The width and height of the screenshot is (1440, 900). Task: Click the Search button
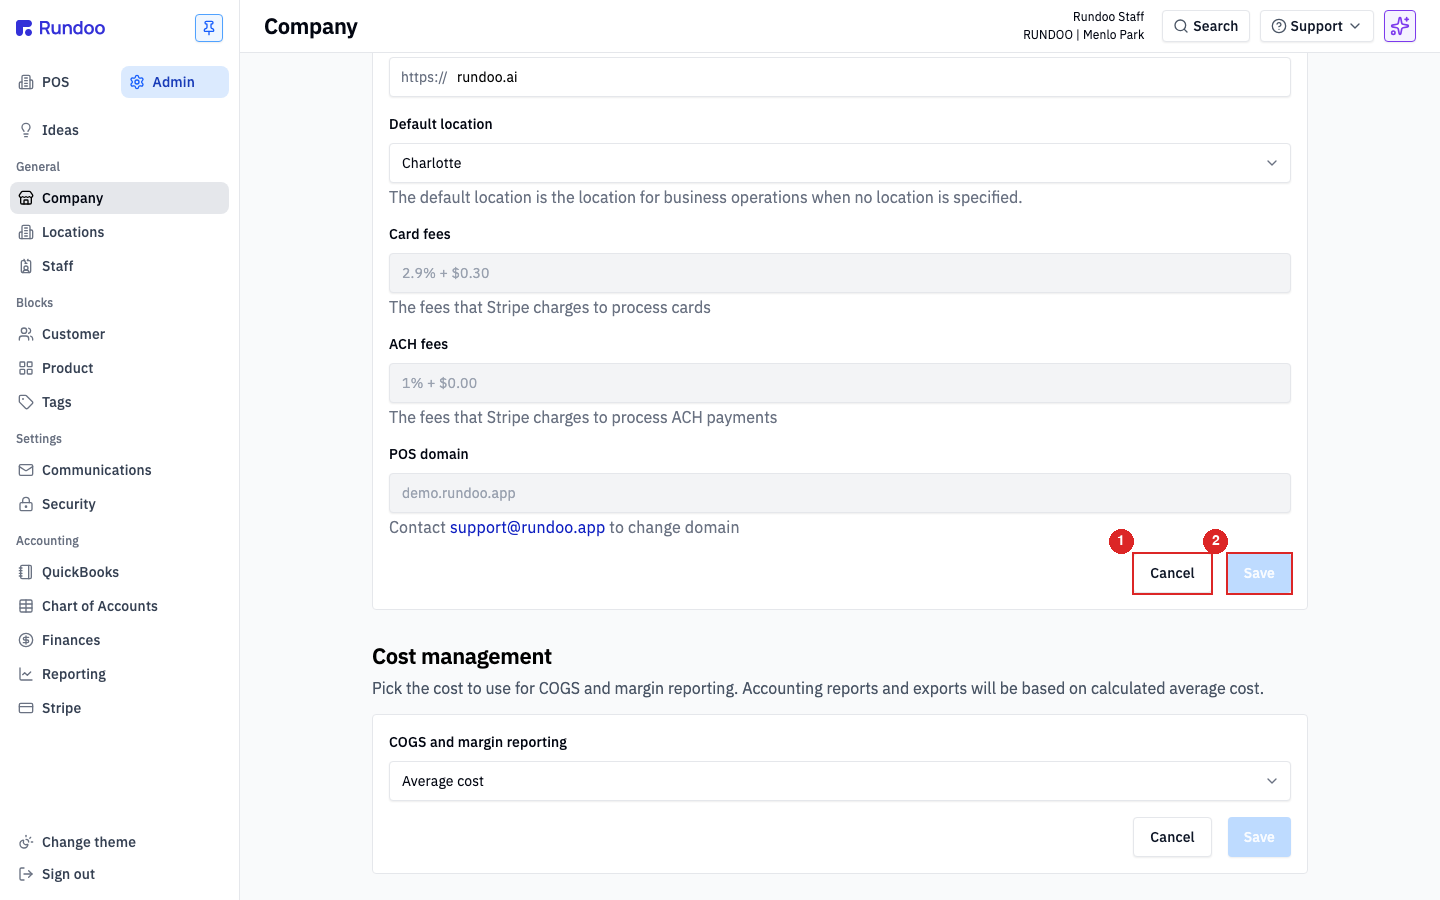[1205, 26]
